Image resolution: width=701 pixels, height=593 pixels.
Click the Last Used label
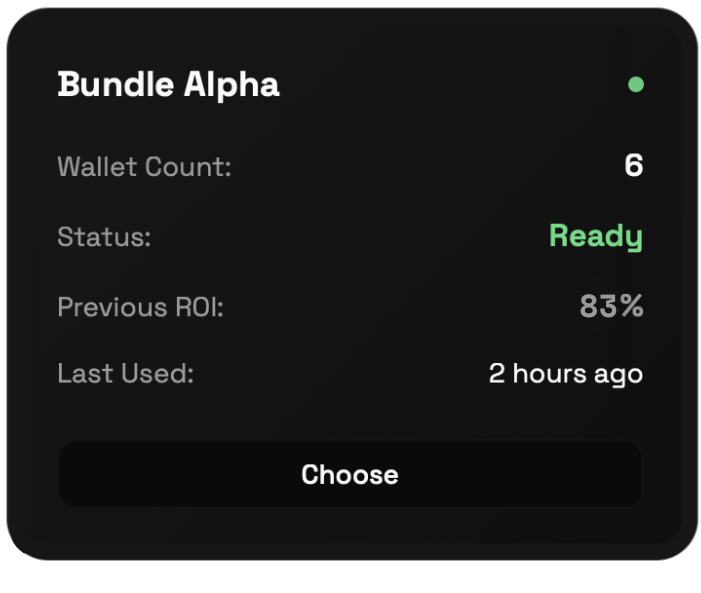pos(125,374)
